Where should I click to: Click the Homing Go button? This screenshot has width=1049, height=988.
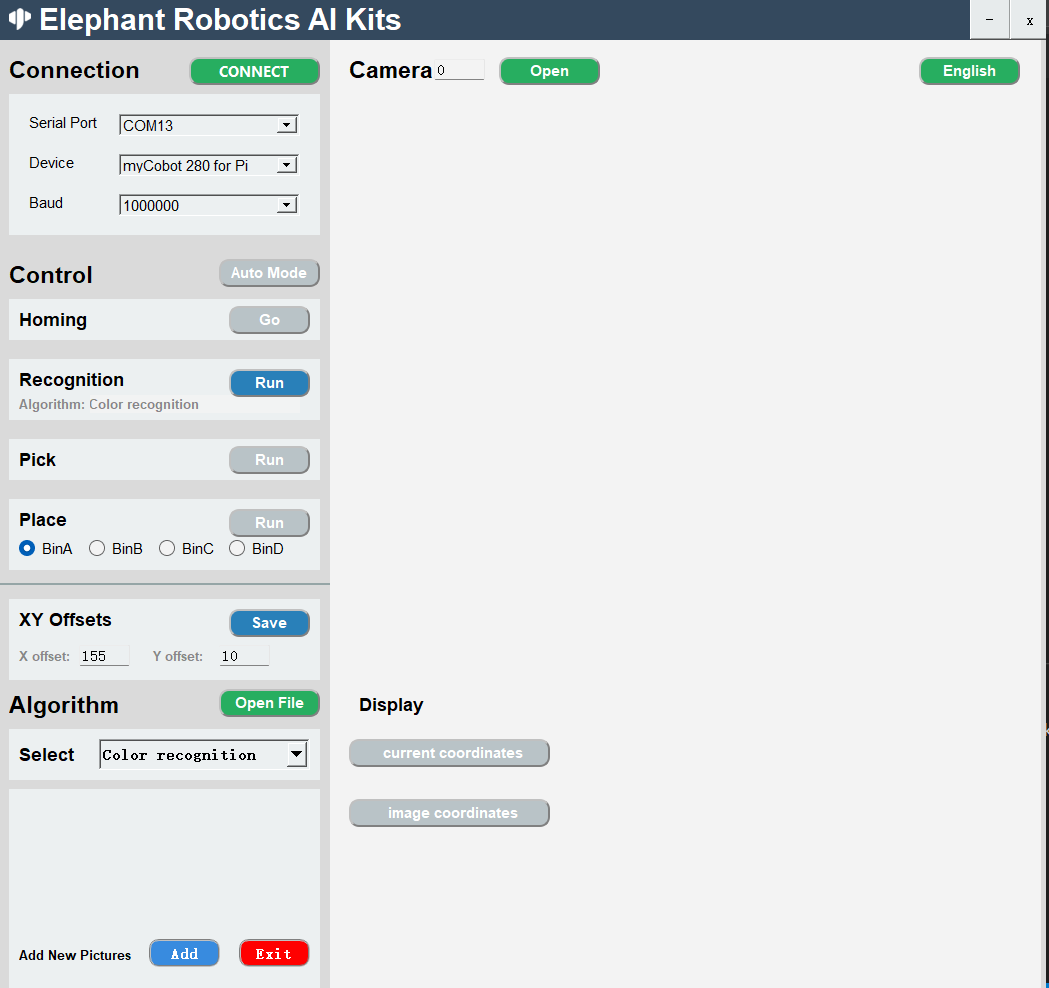(270, 320)
